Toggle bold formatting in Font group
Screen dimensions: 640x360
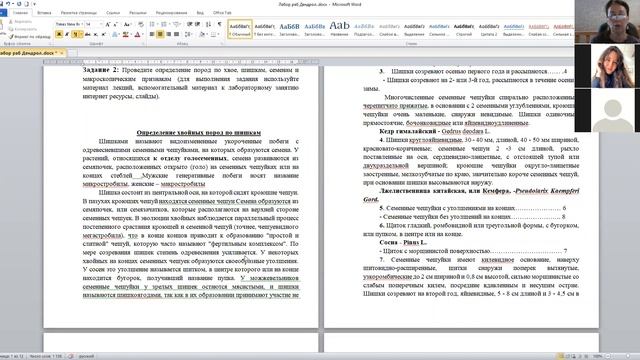59,34
